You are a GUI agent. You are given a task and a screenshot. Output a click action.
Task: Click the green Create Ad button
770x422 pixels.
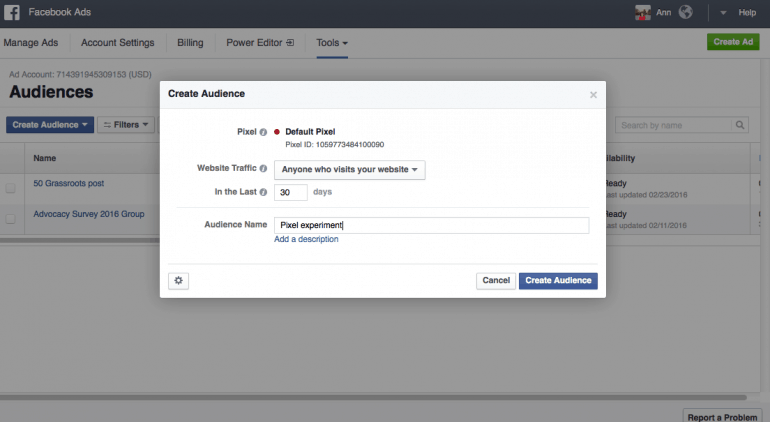733,42
